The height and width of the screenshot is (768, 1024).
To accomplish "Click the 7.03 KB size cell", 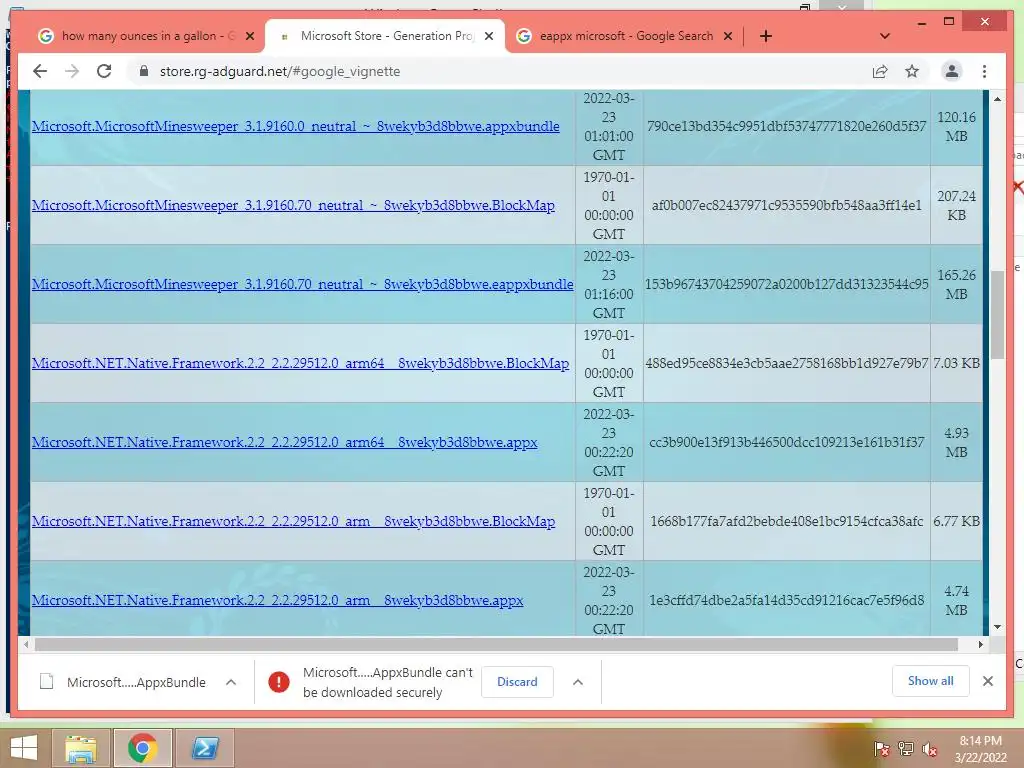I will [x=956, y=363].
